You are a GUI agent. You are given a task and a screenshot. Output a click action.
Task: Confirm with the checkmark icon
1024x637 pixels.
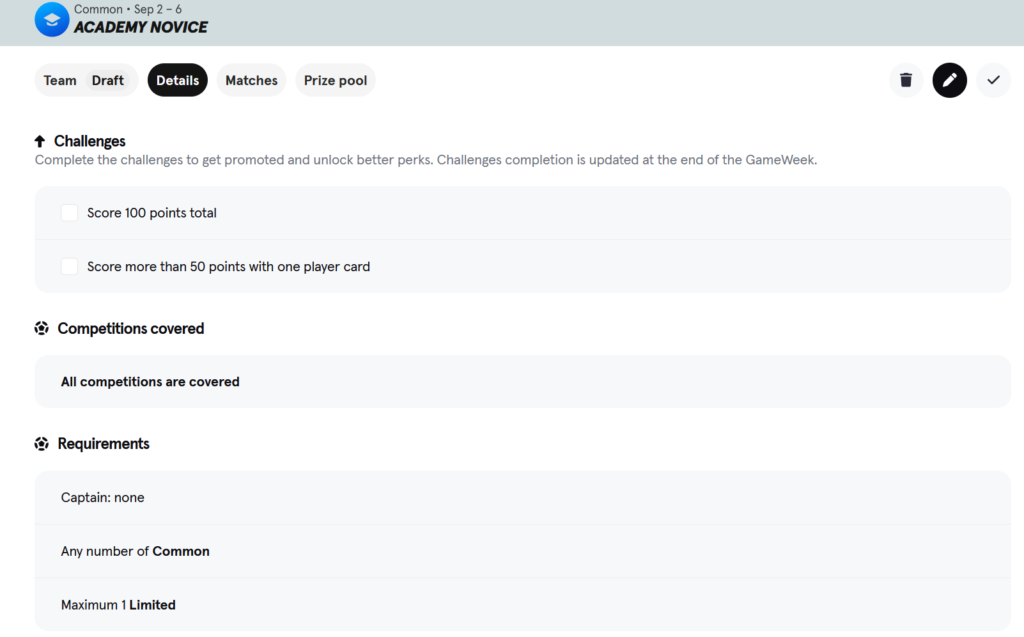pyautogui.click(x=993, y=80)
